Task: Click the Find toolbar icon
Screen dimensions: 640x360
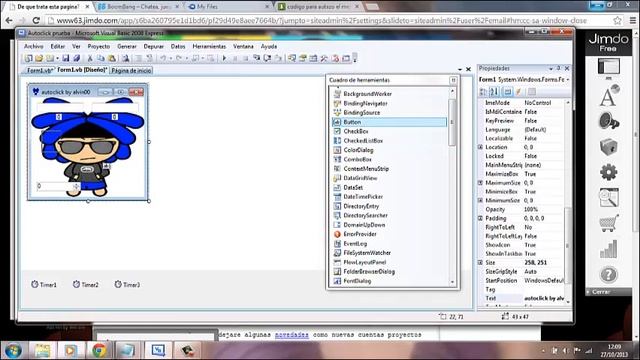Action: tap(126, 58)
